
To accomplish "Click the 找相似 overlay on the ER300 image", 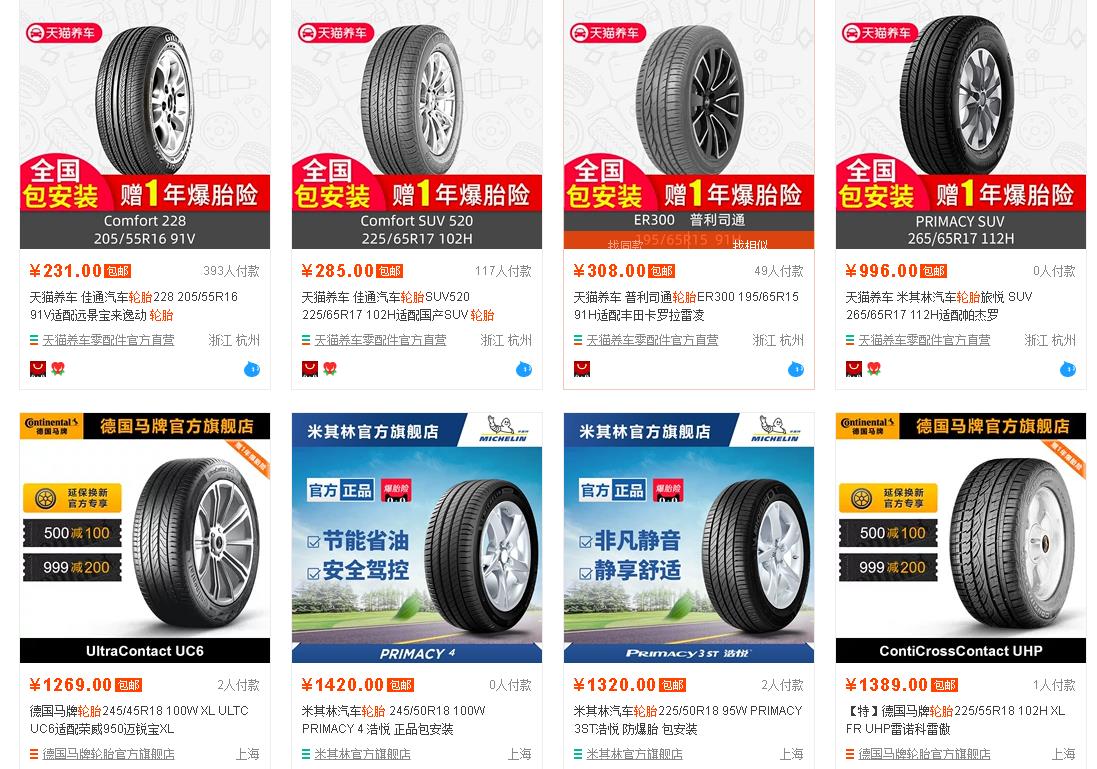I will point(750,245).
